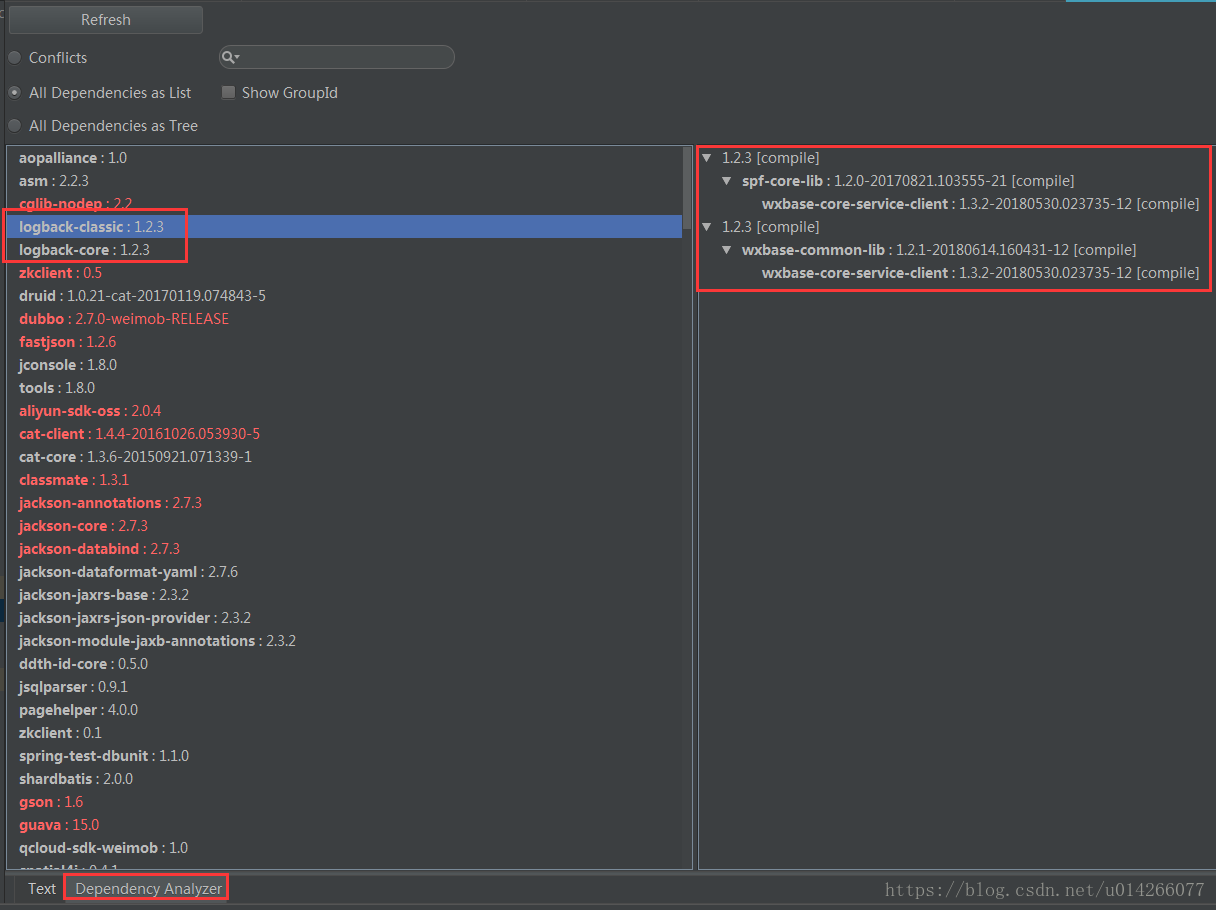Select zkclient : 0.5 conflict entry
The width and height of the screenshot is (1216, 910).
pyautogui.click(x=60, y=273)
